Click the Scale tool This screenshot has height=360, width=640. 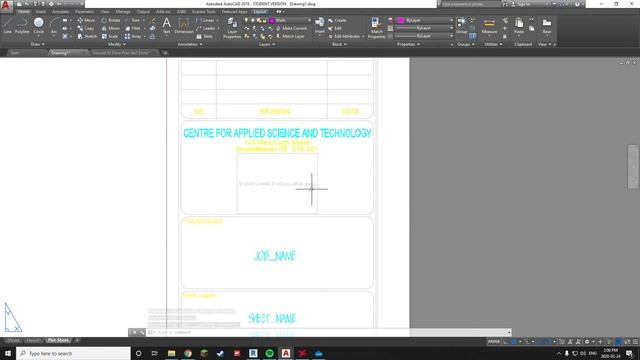110,36
